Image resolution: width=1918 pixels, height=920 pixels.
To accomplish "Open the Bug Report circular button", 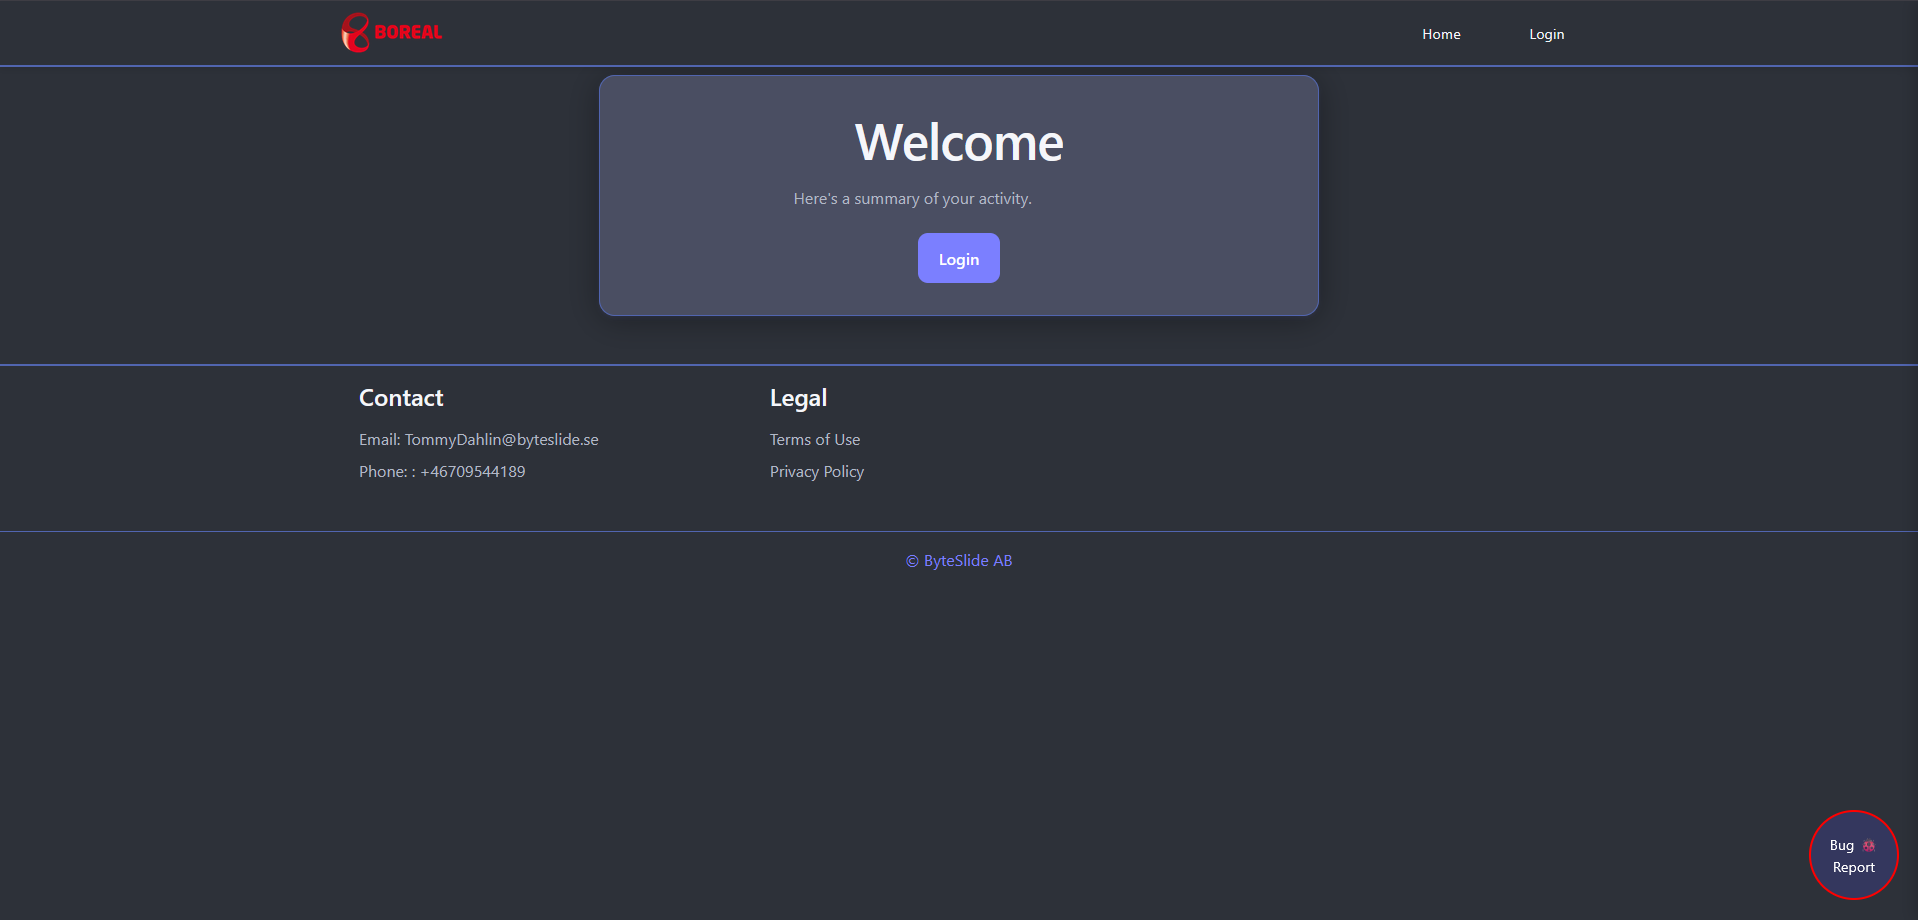I will [x=1853, y=855].
